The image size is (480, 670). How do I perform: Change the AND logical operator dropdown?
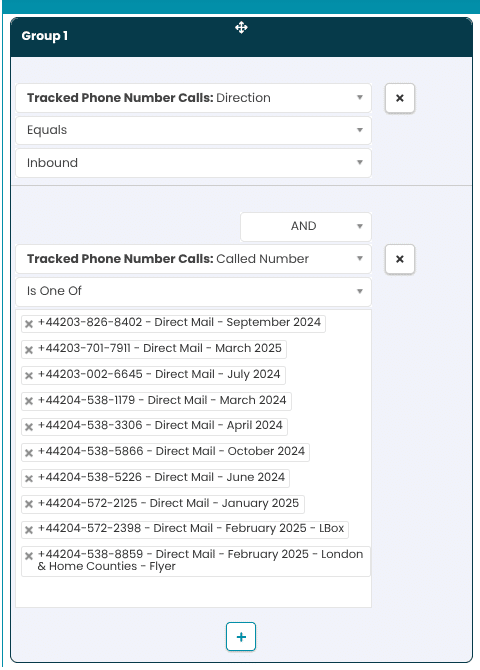pyautogui.click(x=306, y=226)
